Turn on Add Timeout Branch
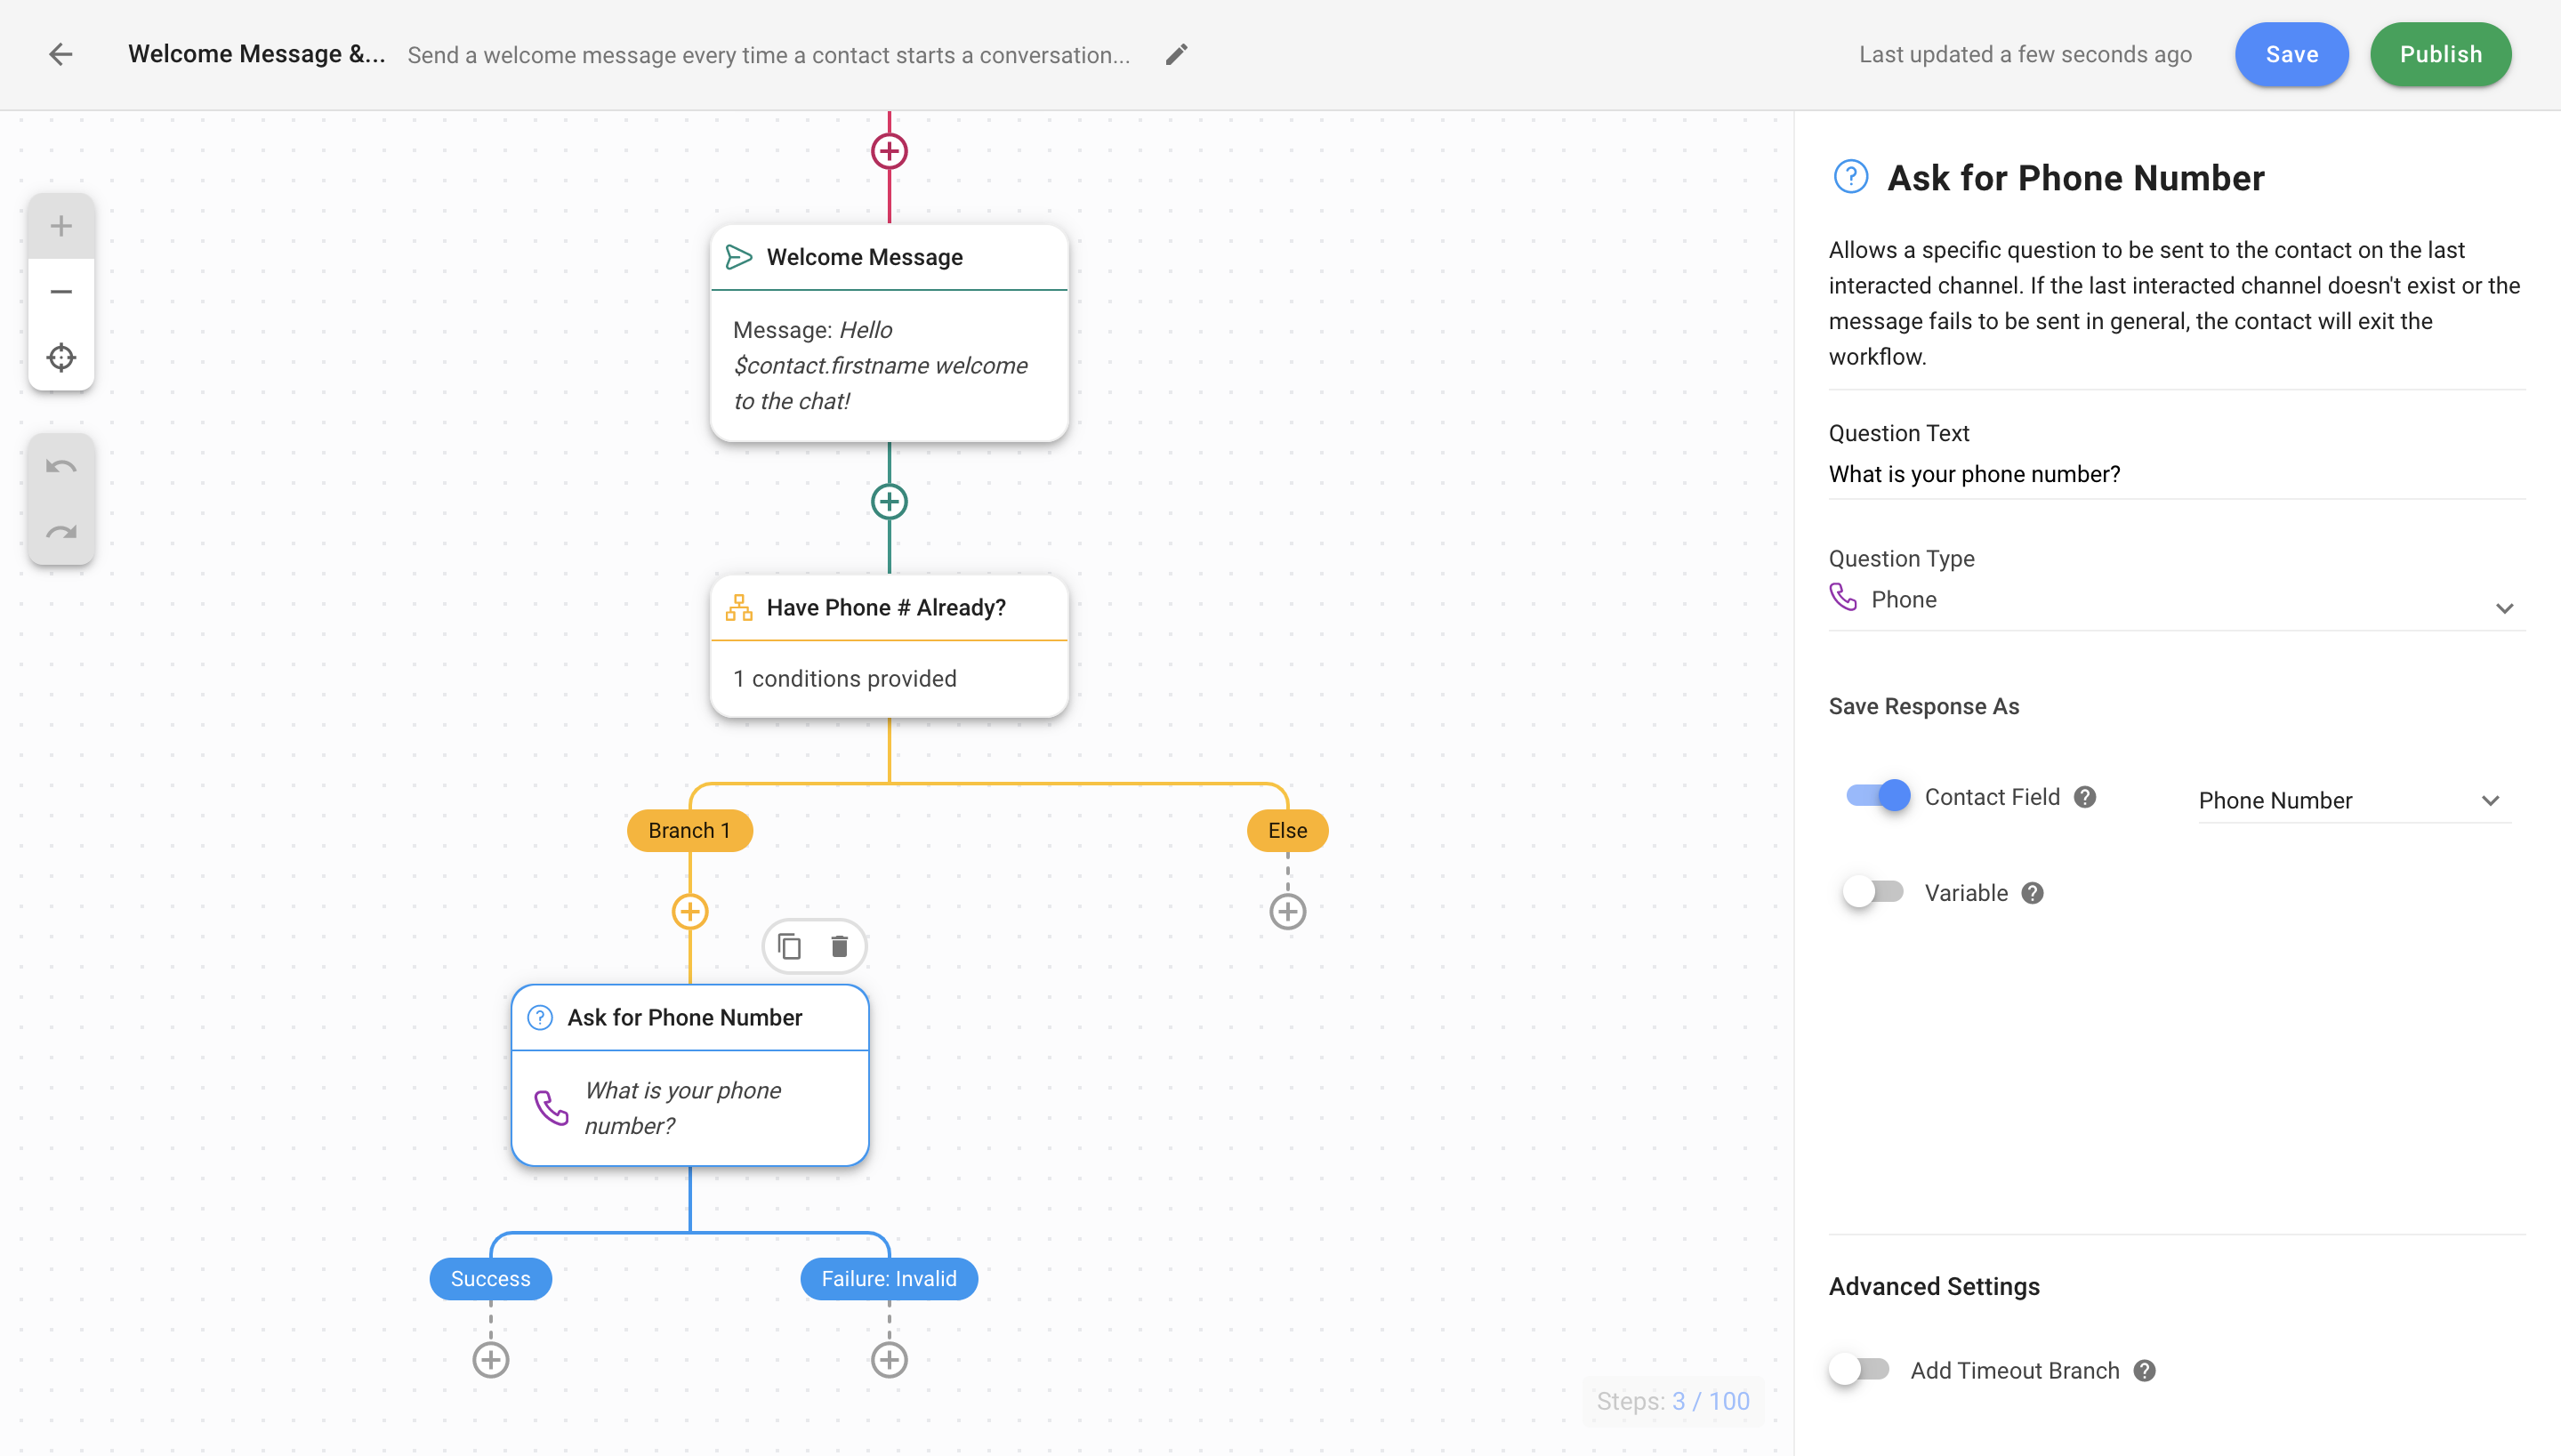The width and height of the screenshot is (2561, 1456). [1859, 1369]
